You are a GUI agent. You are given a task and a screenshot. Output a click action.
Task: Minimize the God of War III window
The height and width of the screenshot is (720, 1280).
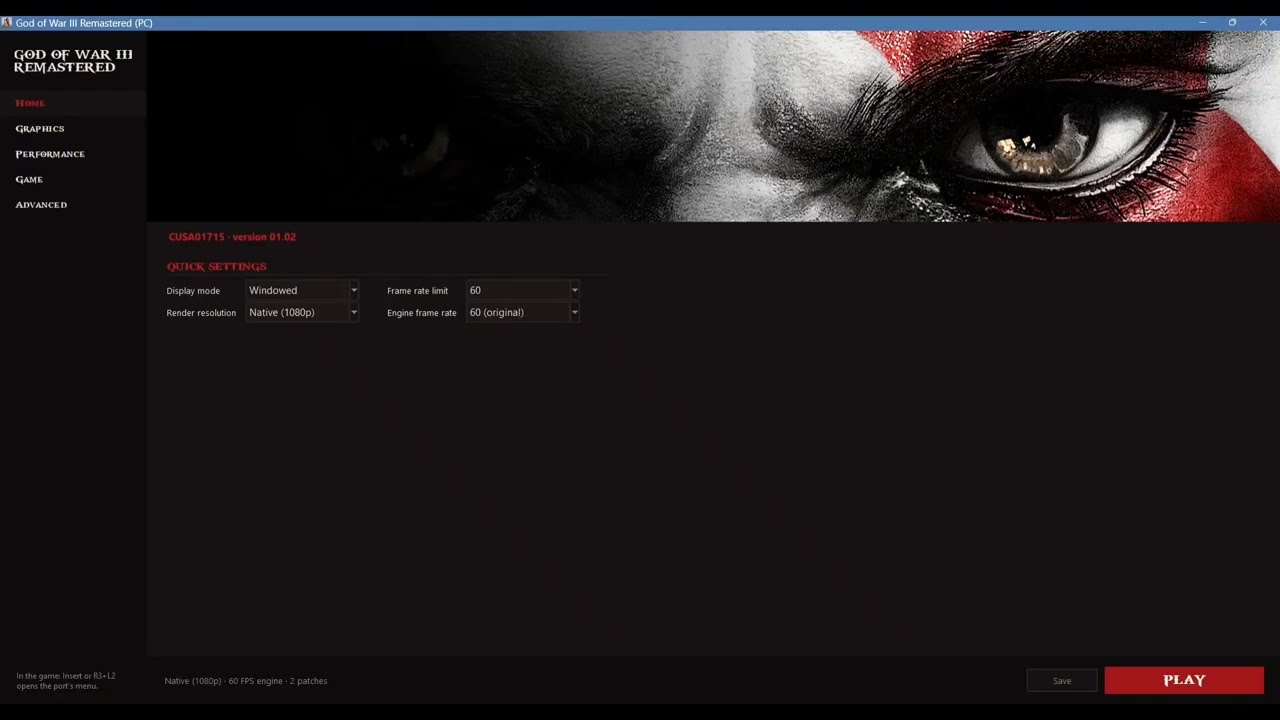[x=1202, y=23]
